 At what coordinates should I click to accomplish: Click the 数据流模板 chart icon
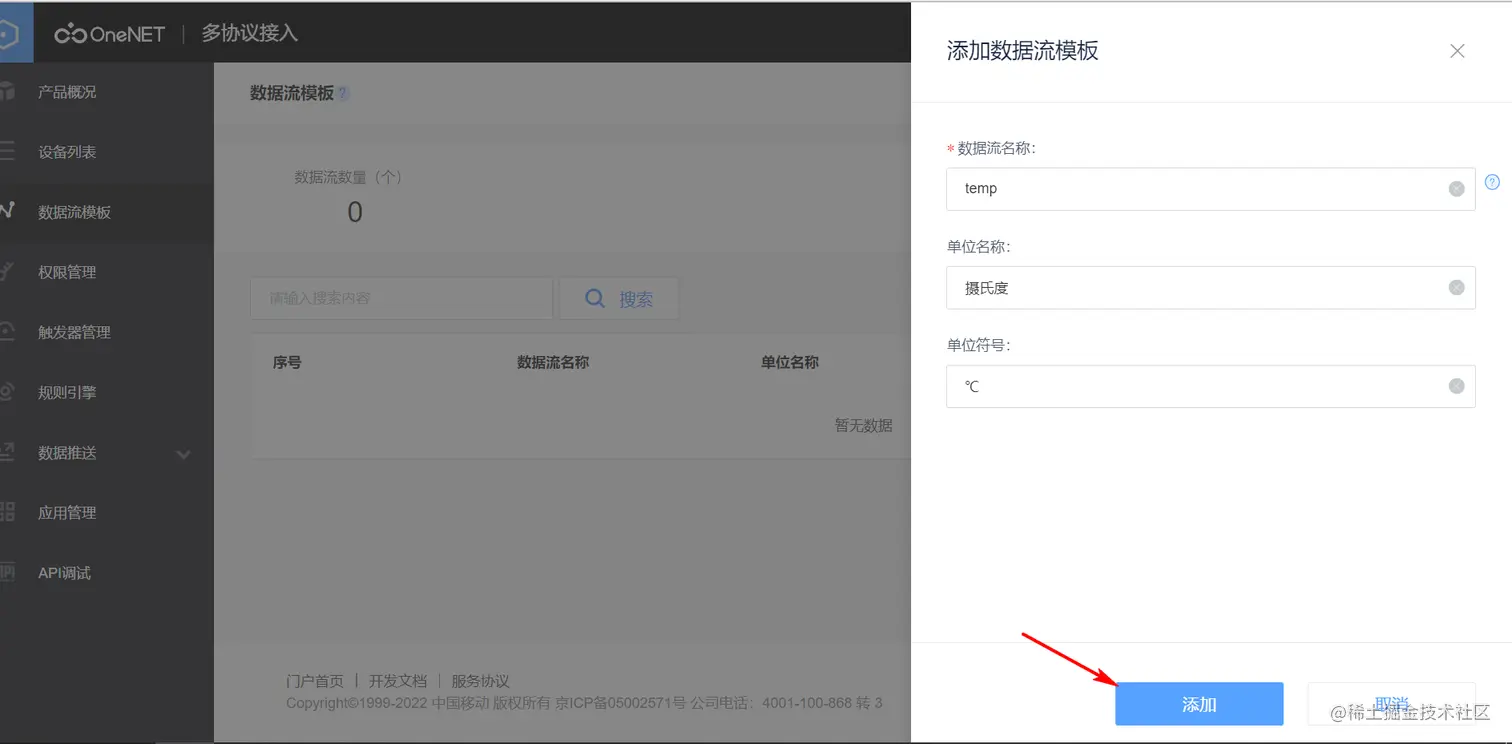(8, 212)
